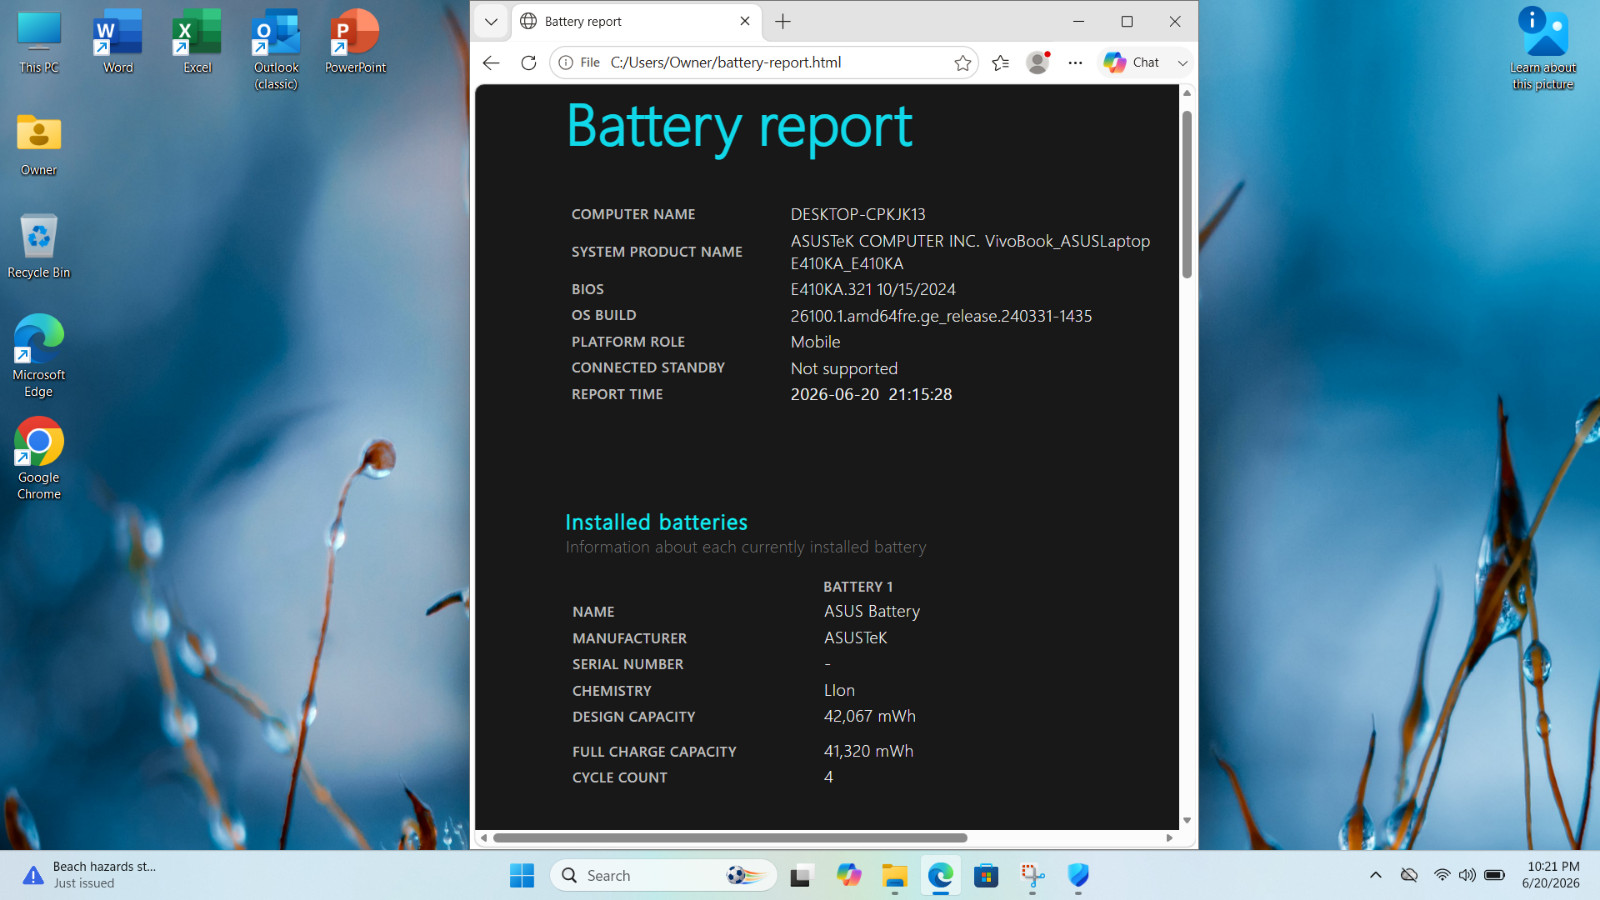Open Snipping Tool from the taskbar
Viewport: 1600px width, 900px height.
[1033, 876]
